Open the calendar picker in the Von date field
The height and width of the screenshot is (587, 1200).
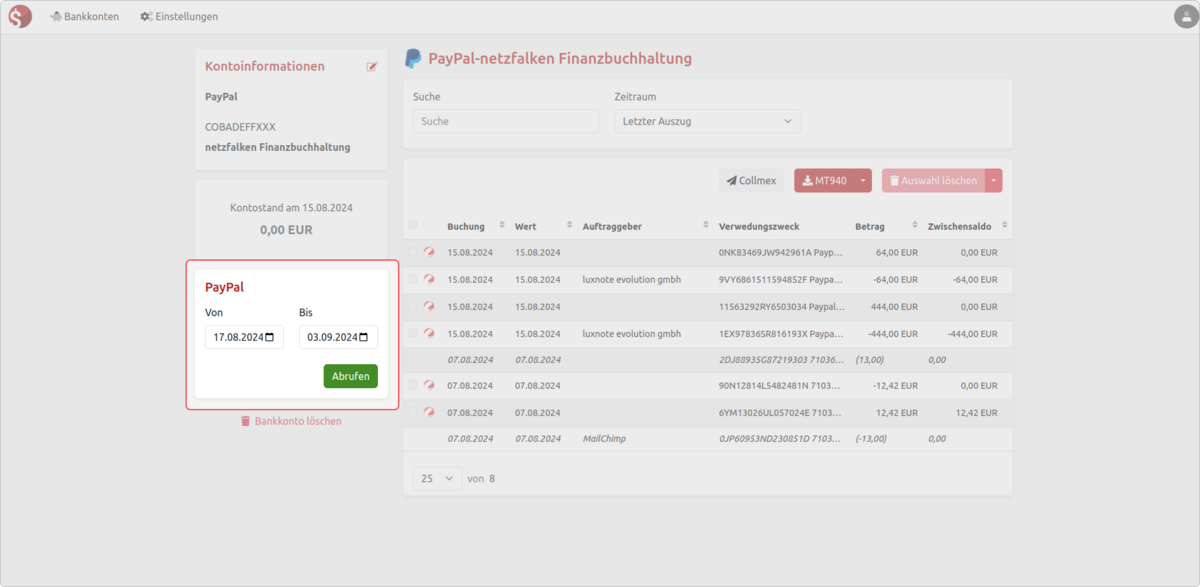[270, 337]
